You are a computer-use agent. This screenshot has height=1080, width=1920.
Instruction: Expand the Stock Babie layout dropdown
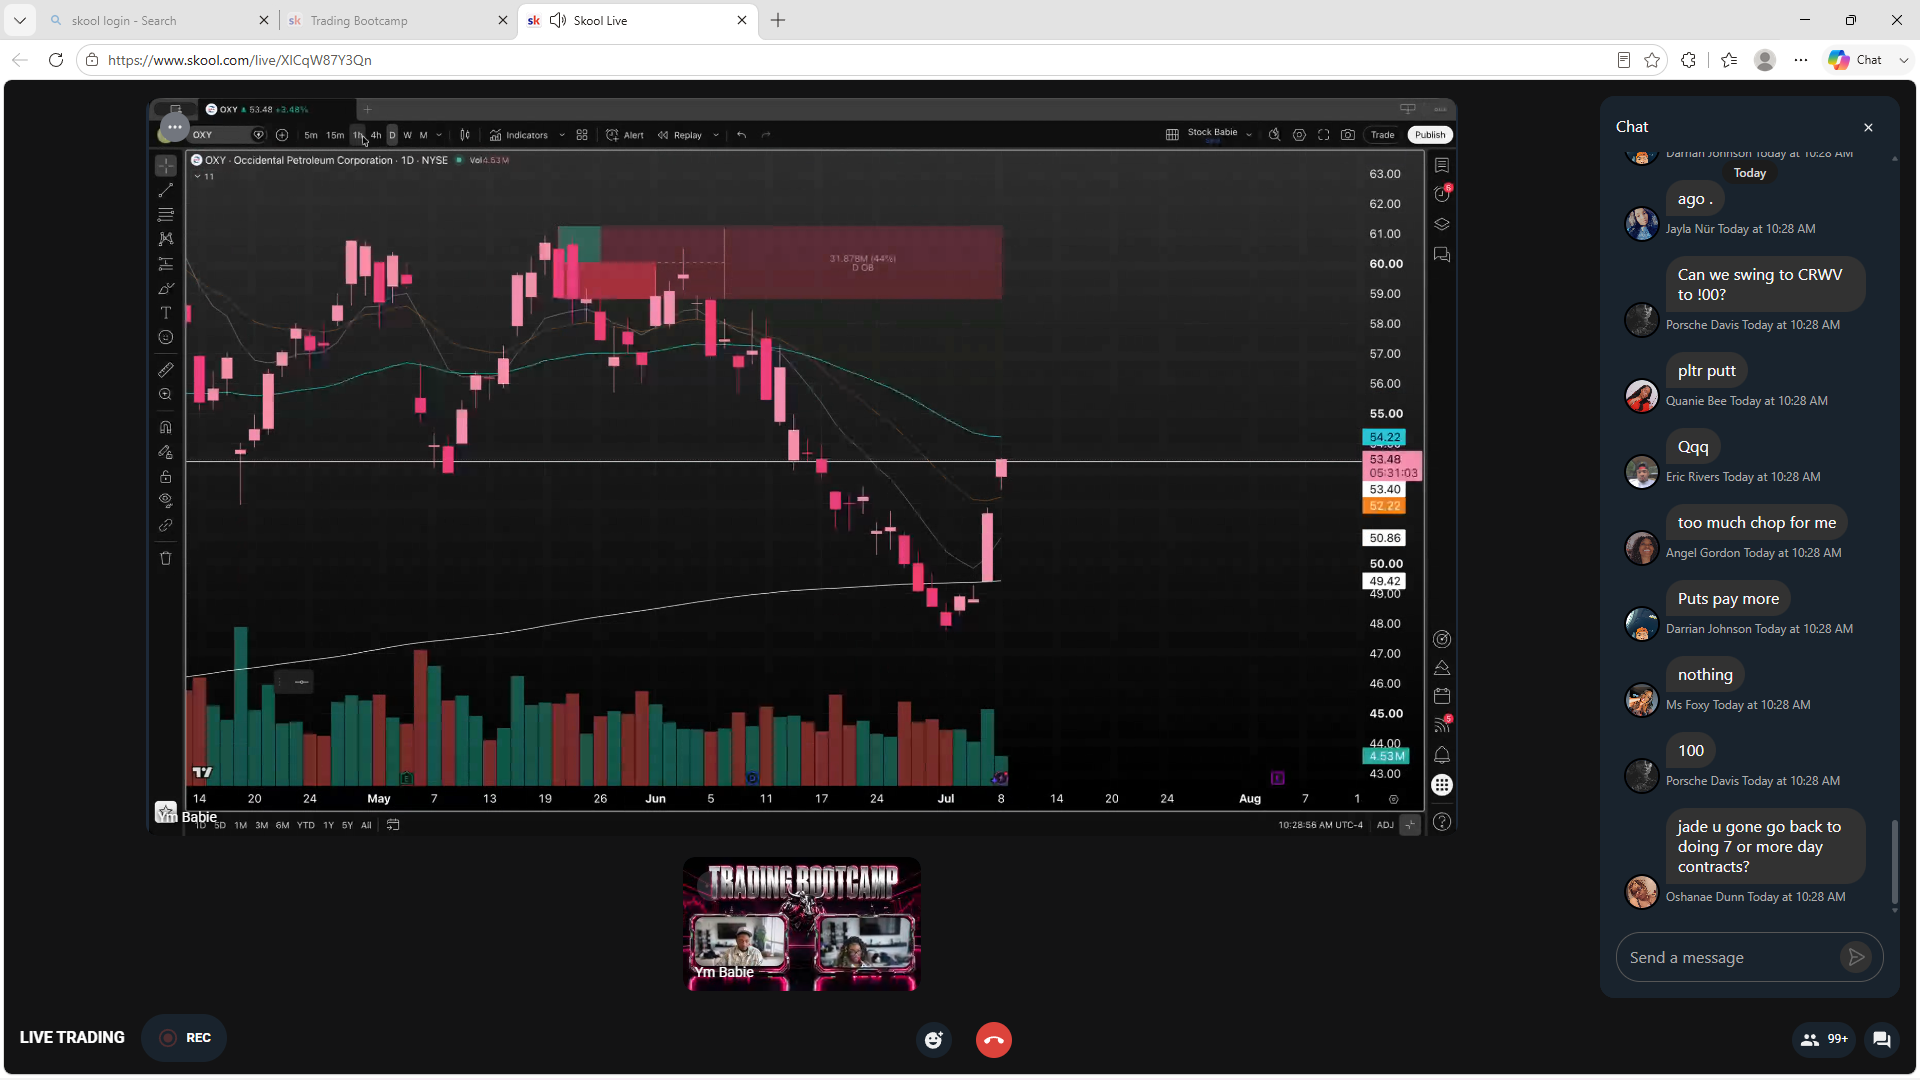click(x=1249, y=135)
